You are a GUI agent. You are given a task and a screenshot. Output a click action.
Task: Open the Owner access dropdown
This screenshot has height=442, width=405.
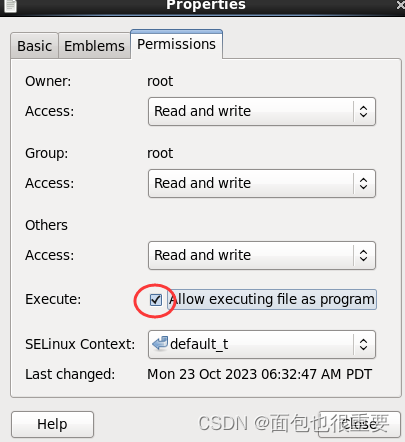(262, 111)
